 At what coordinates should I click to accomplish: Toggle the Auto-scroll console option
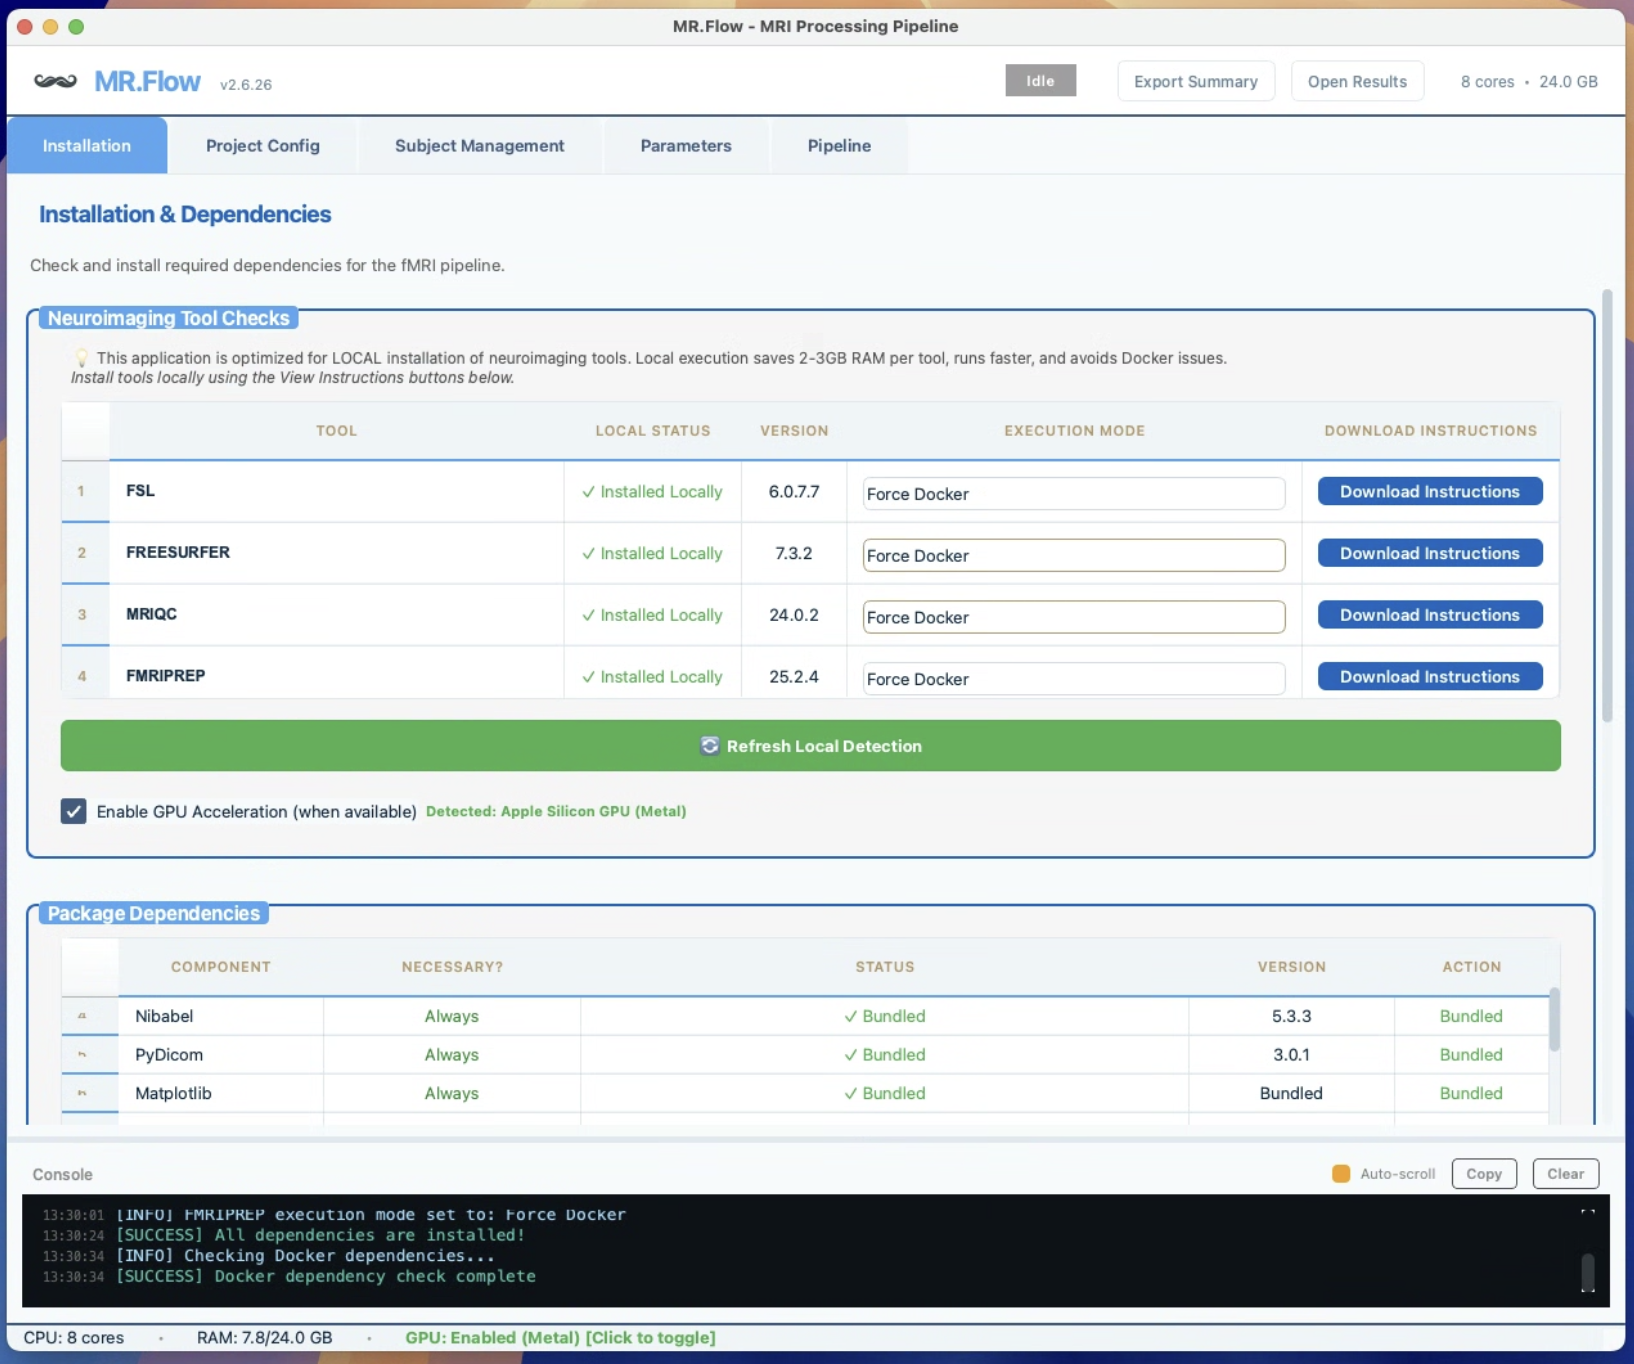[x=1340, y=1174]
